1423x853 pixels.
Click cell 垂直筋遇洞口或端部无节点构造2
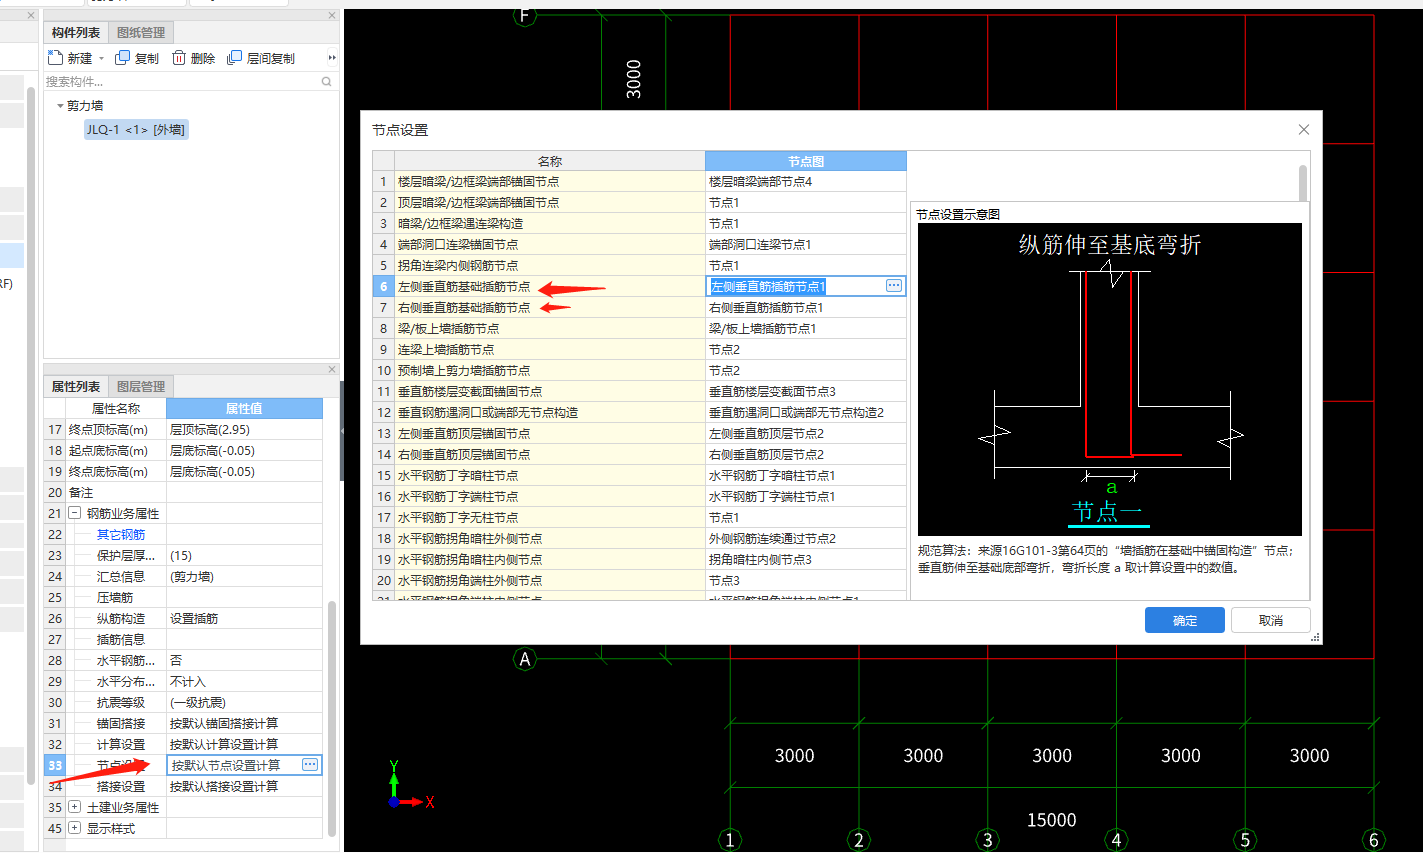pyautogui.click(x=806, y=413)
